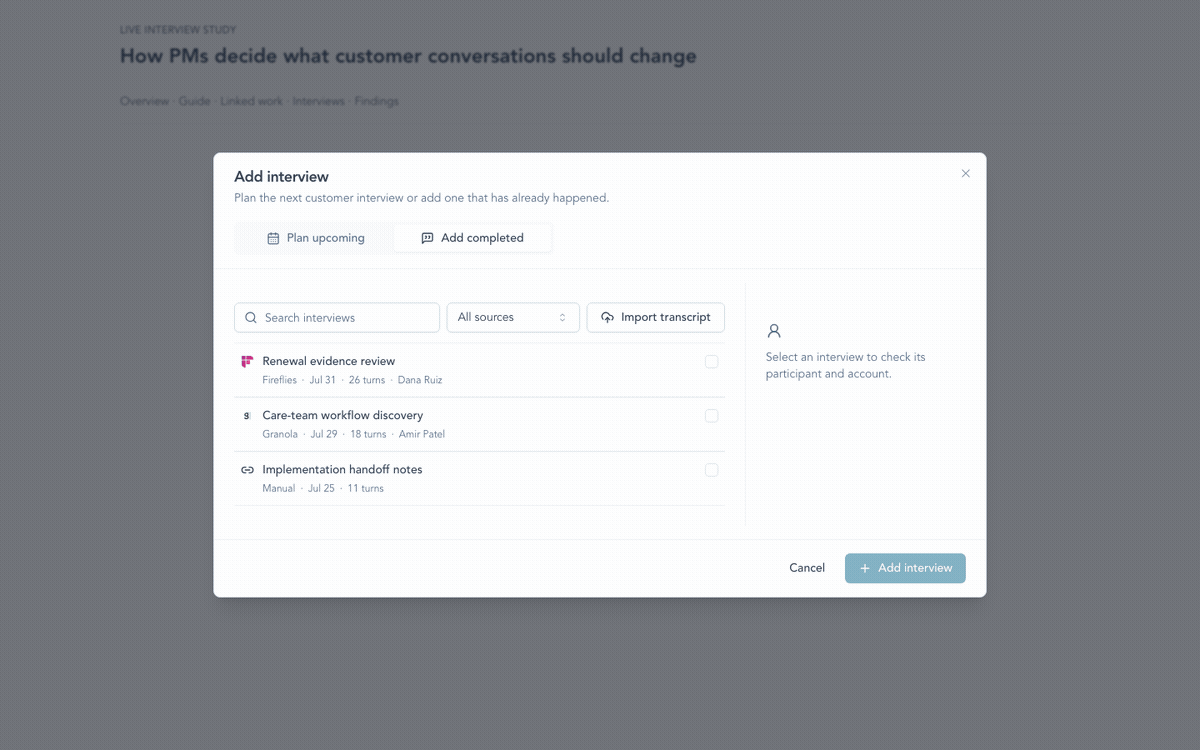Click the Add interview button
1200x750 pixels.
pos(905,568)
